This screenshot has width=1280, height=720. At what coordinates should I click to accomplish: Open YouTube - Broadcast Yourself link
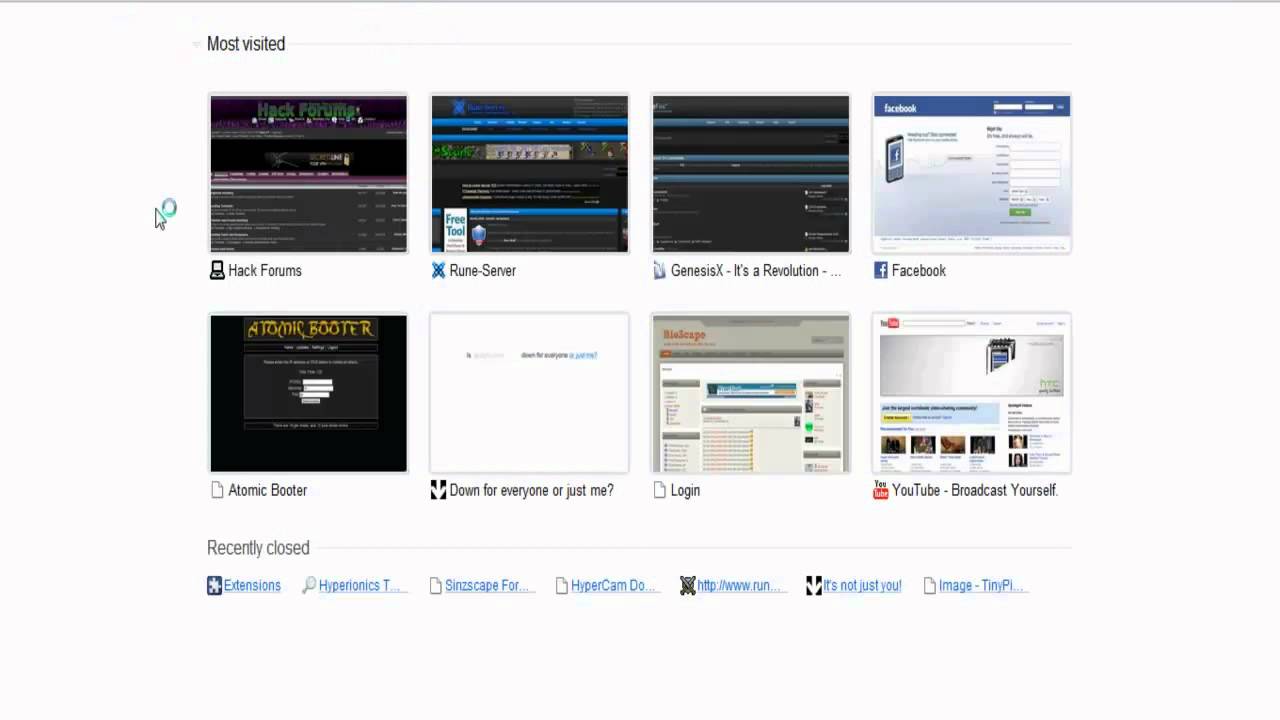975,490
